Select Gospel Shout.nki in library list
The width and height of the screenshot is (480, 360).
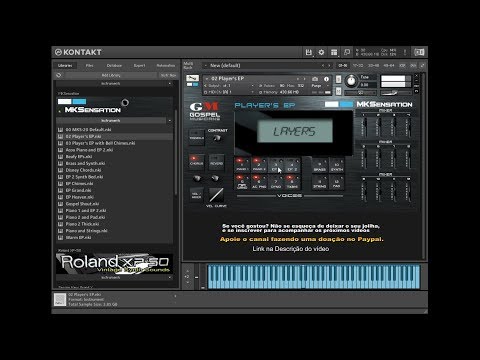82,204
